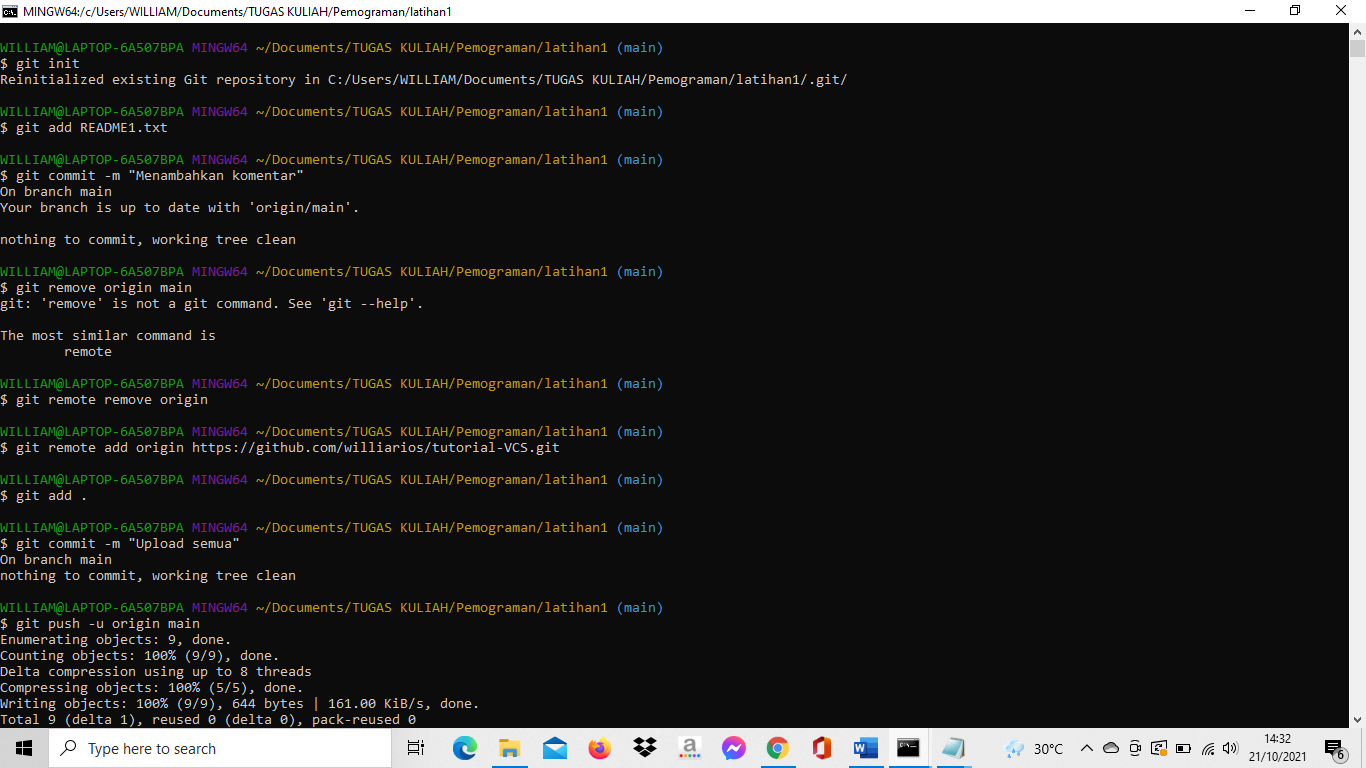
Task: Open File Explorer from the taskbar
Action: coord(510,748)
